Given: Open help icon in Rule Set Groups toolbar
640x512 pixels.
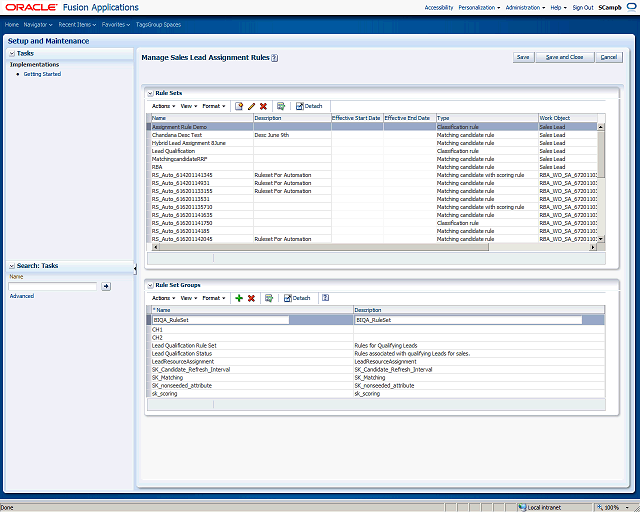Looking at the screenshot, I should 325,298.
